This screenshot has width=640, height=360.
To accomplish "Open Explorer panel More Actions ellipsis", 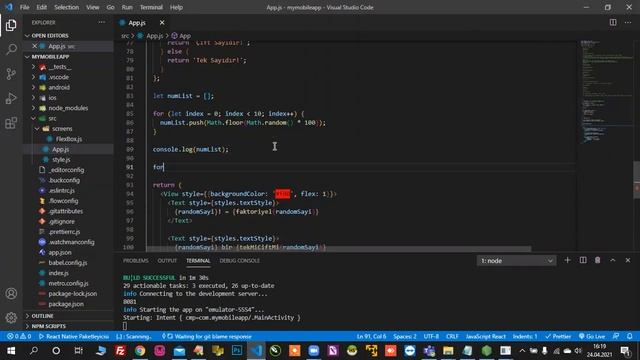I will pyautogui.click(x=102, y=22).
